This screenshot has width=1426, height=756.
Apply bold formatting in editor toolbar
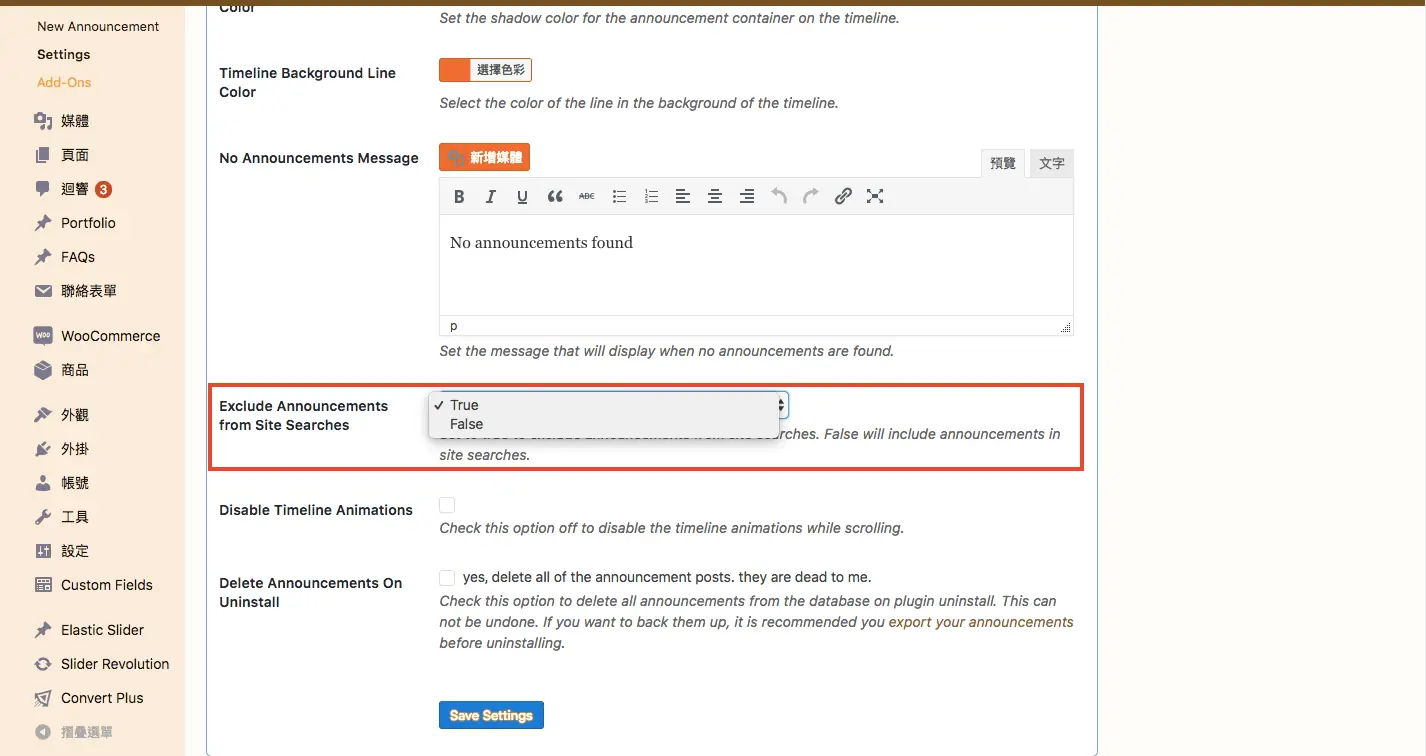(459, 197)
